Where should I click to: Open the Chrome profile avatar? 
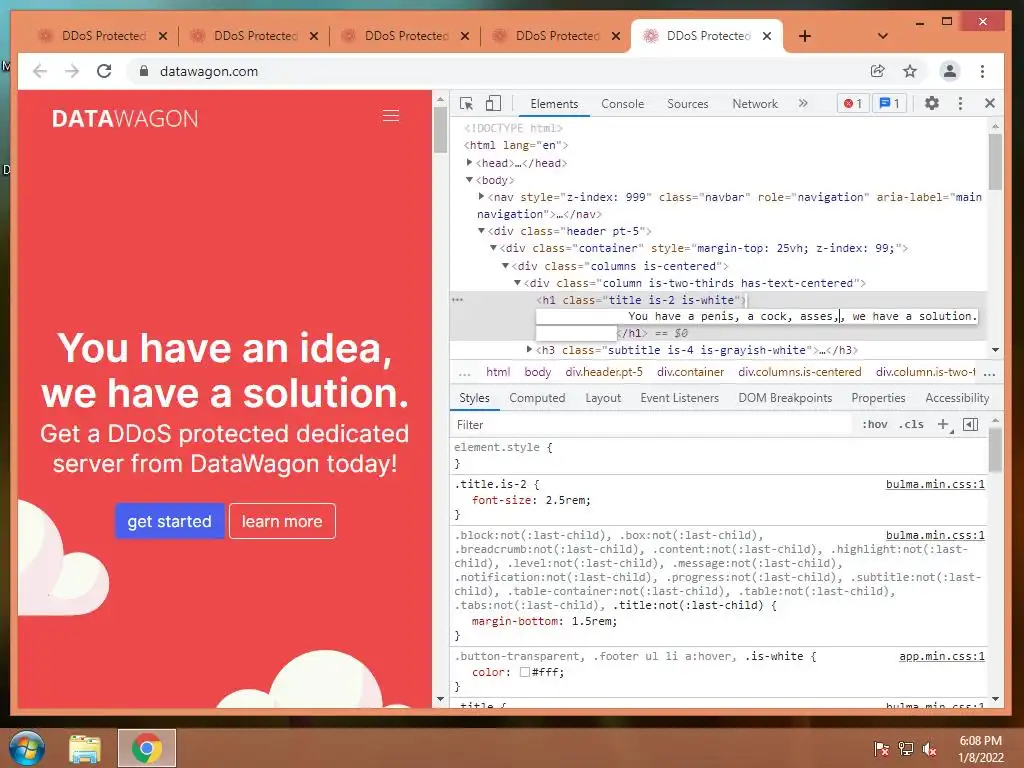click(x=950, y=71)
